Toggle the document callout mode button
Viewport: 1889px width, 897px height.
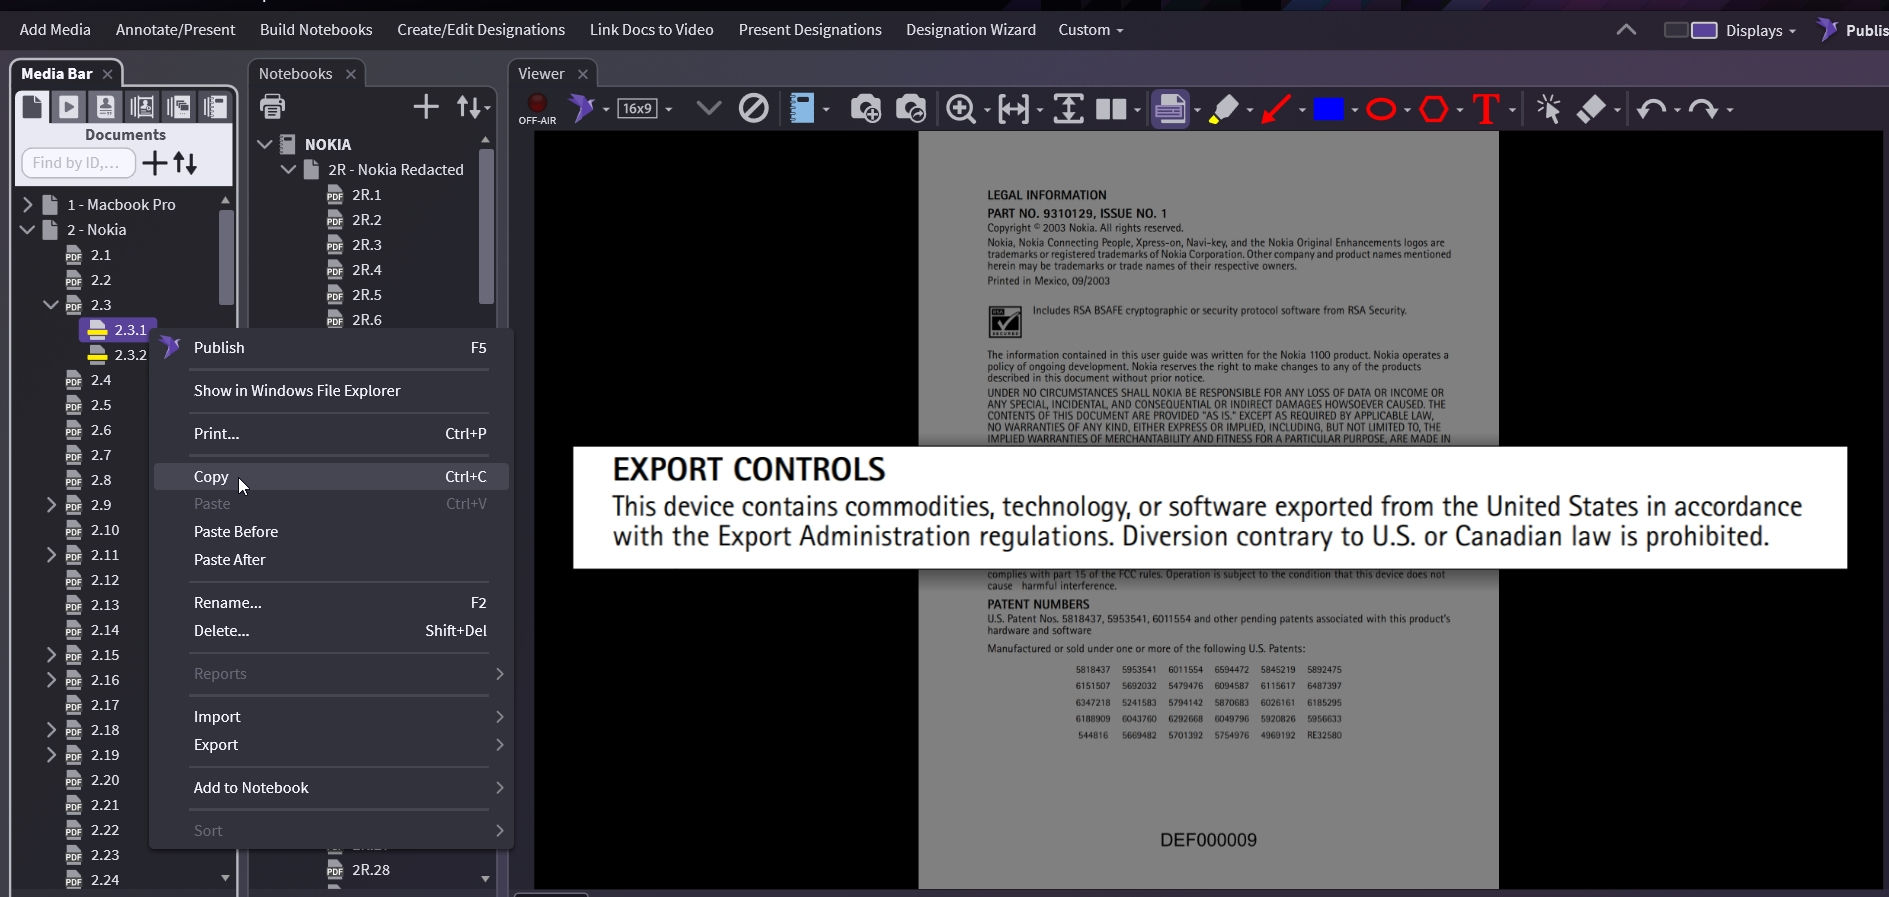tap(1169, 109)
